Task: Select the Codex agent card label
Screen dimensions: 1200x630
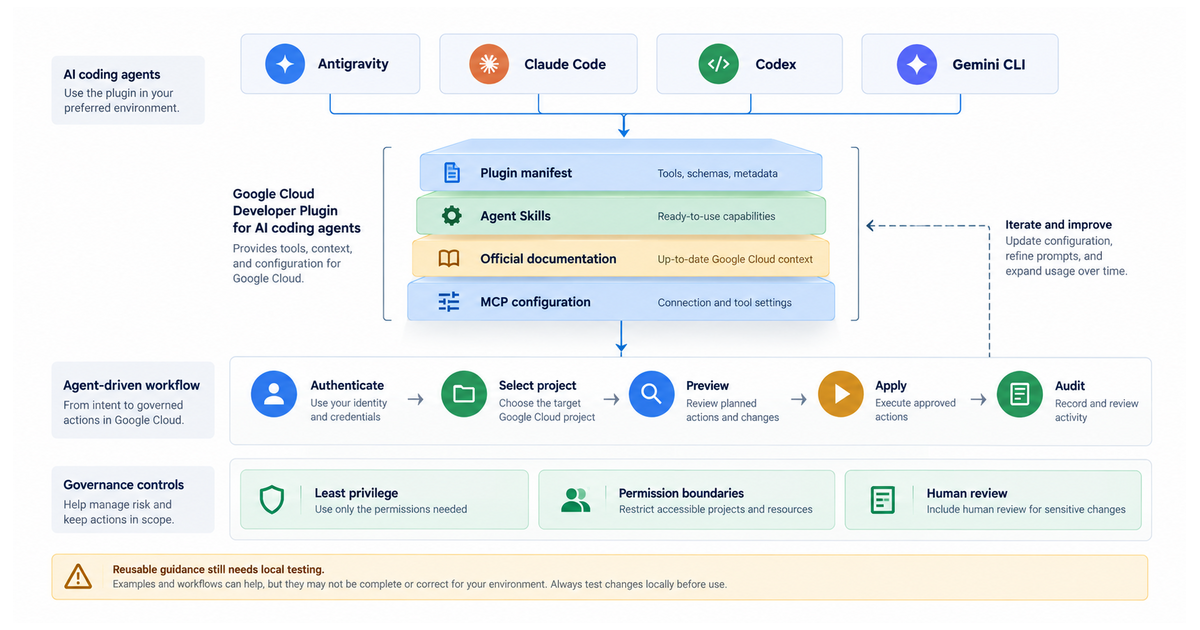Action: point(776,64)
